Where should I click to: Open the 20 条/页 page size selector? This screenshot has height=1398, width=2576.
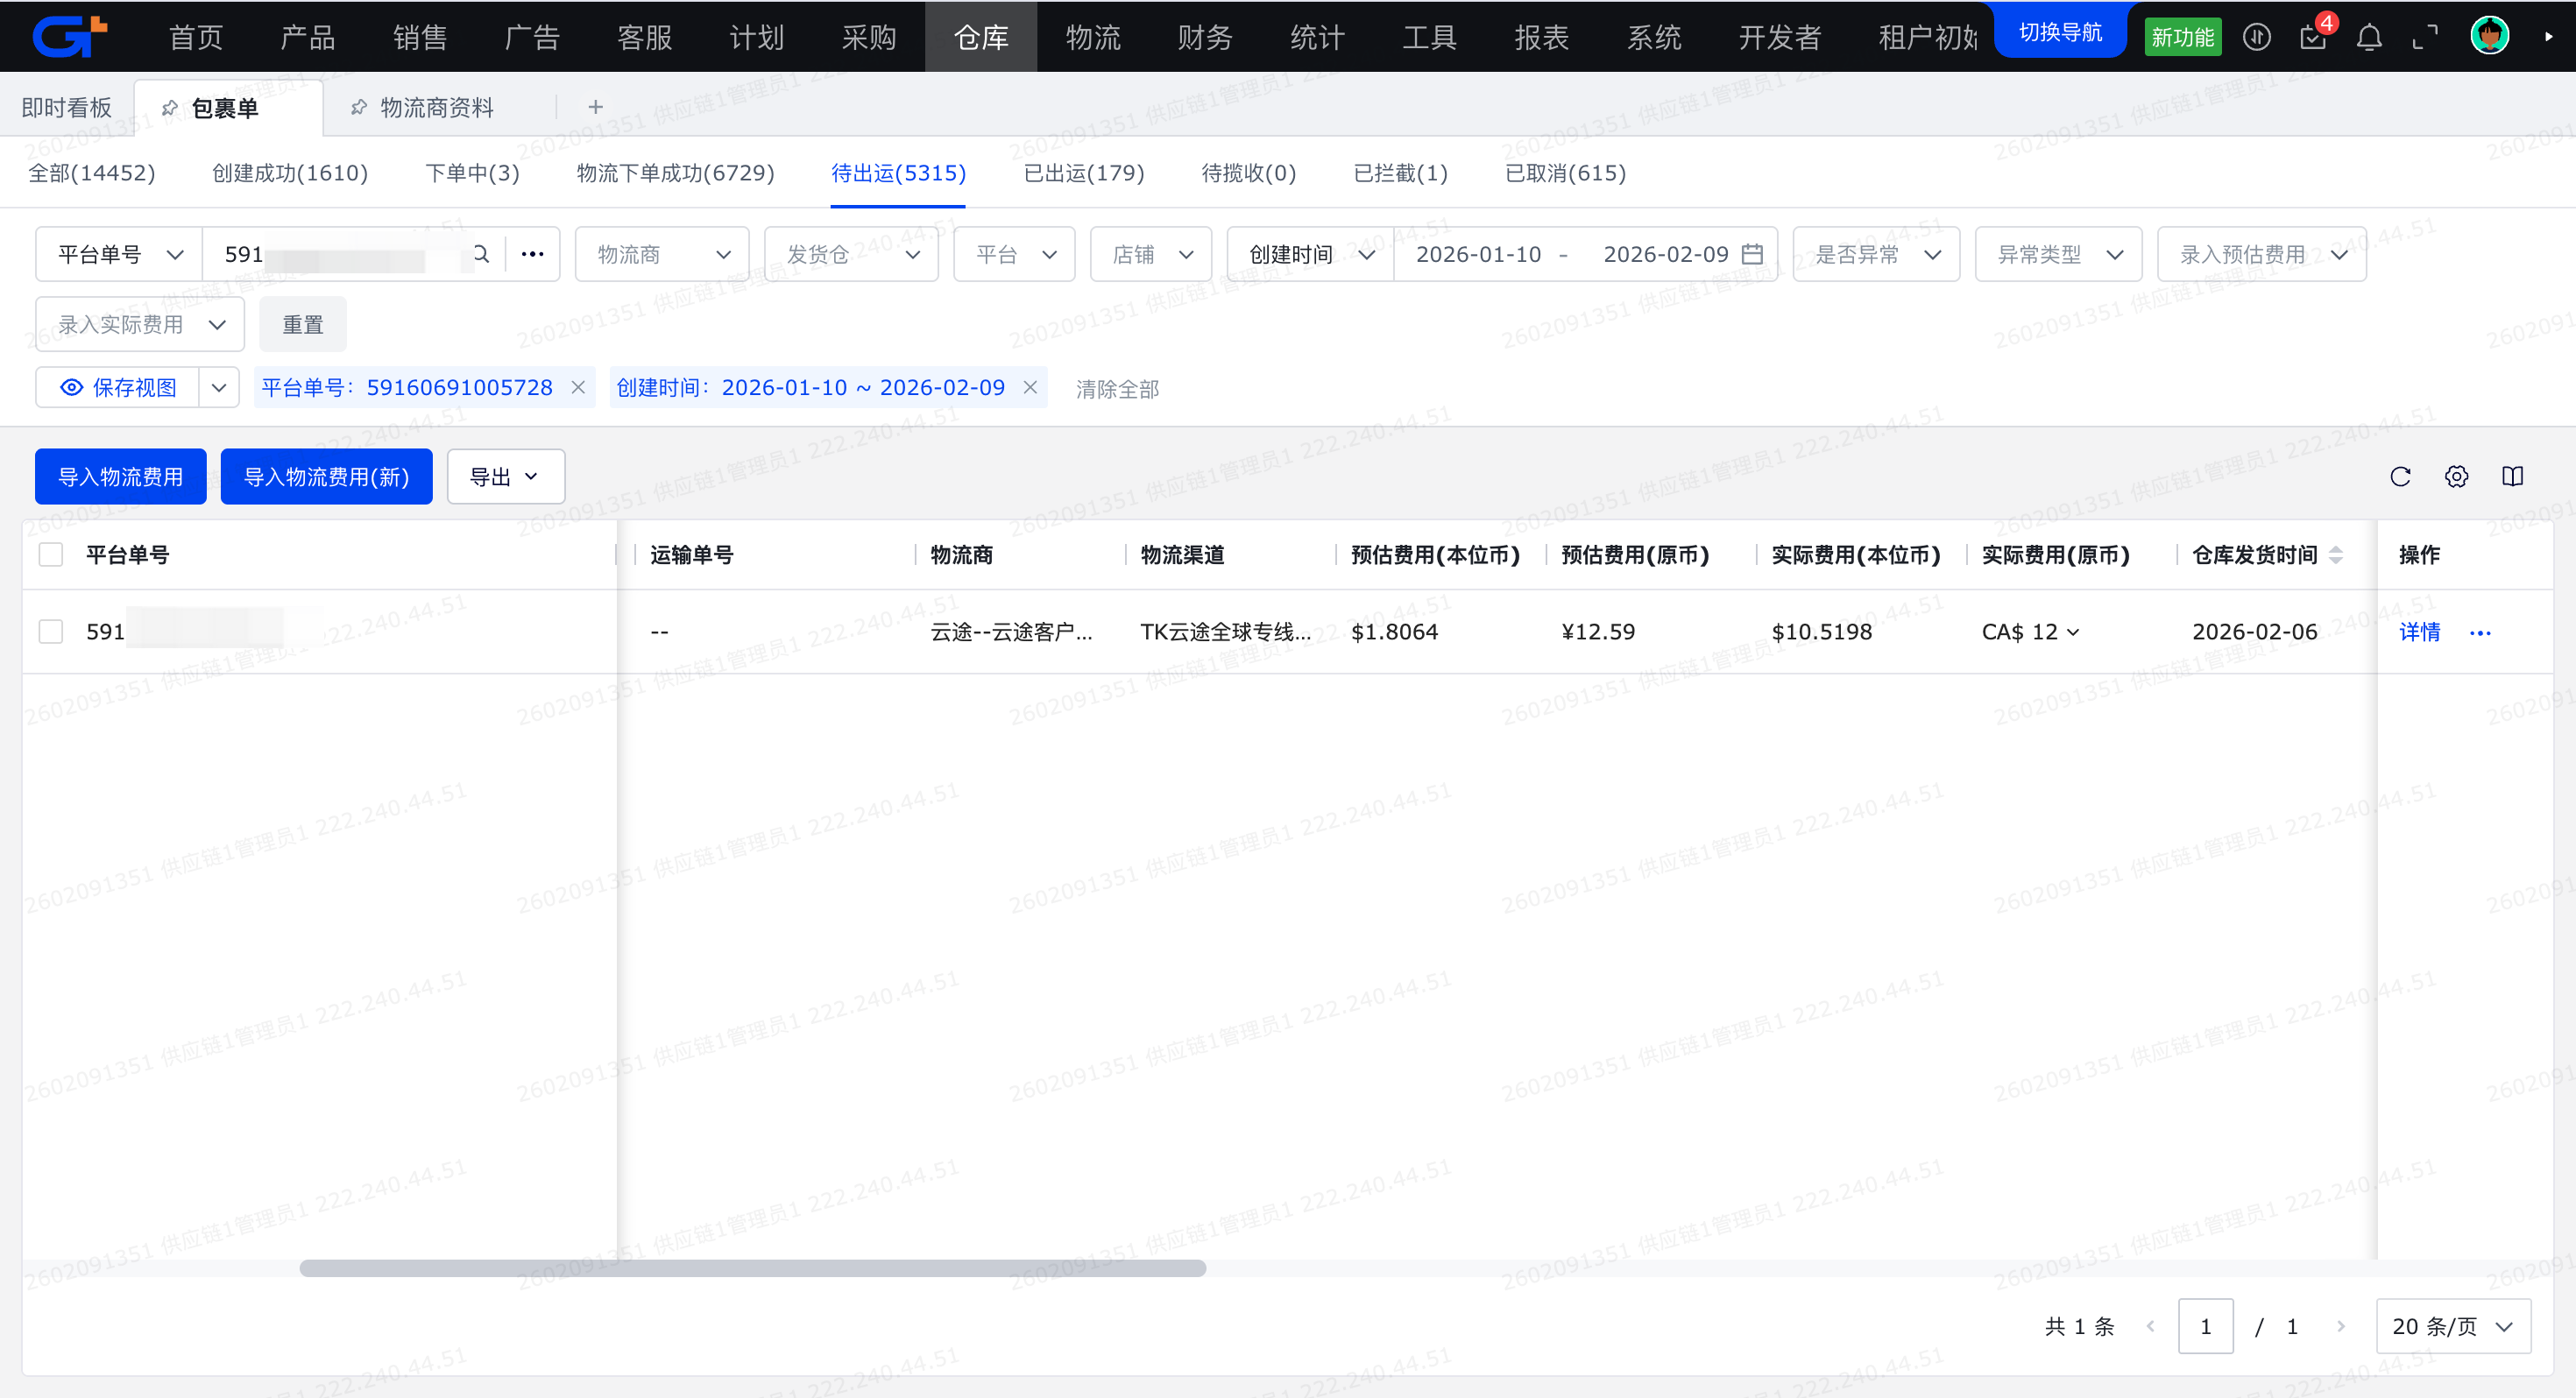pos(2452,1326)
